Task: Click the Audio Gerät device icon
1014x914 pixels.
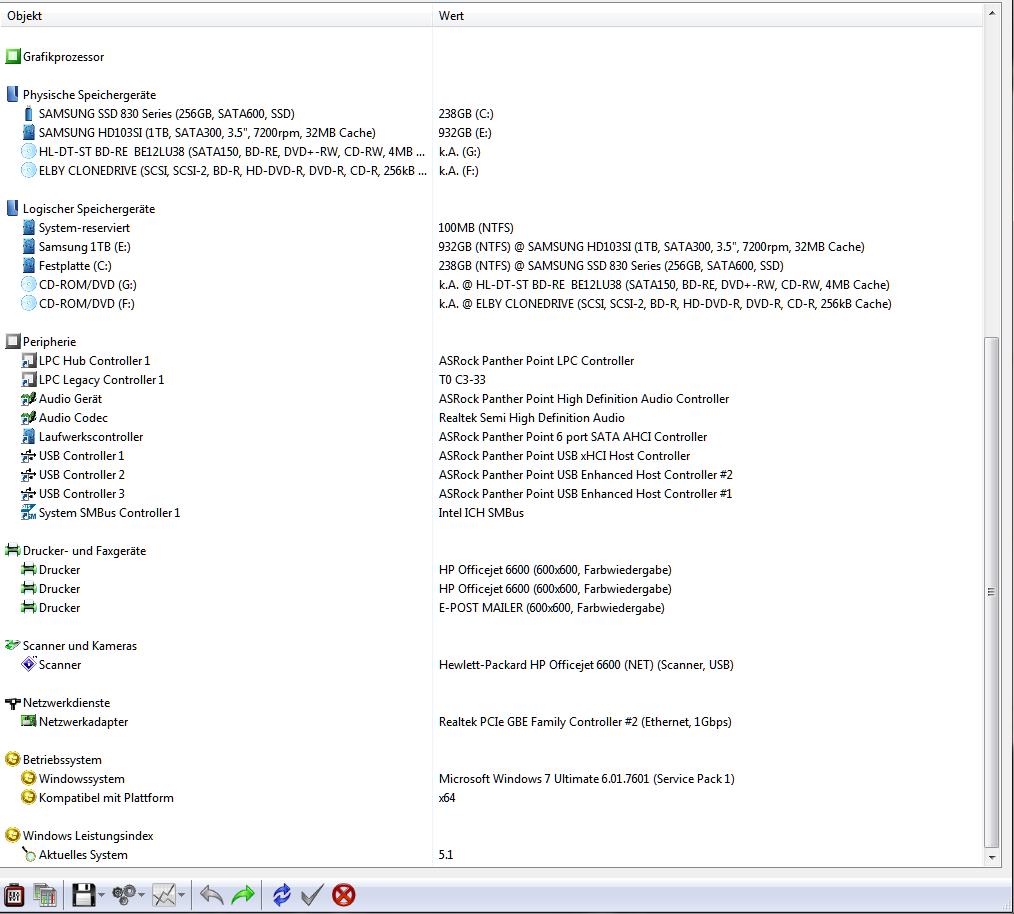Action: pos(28,398)
